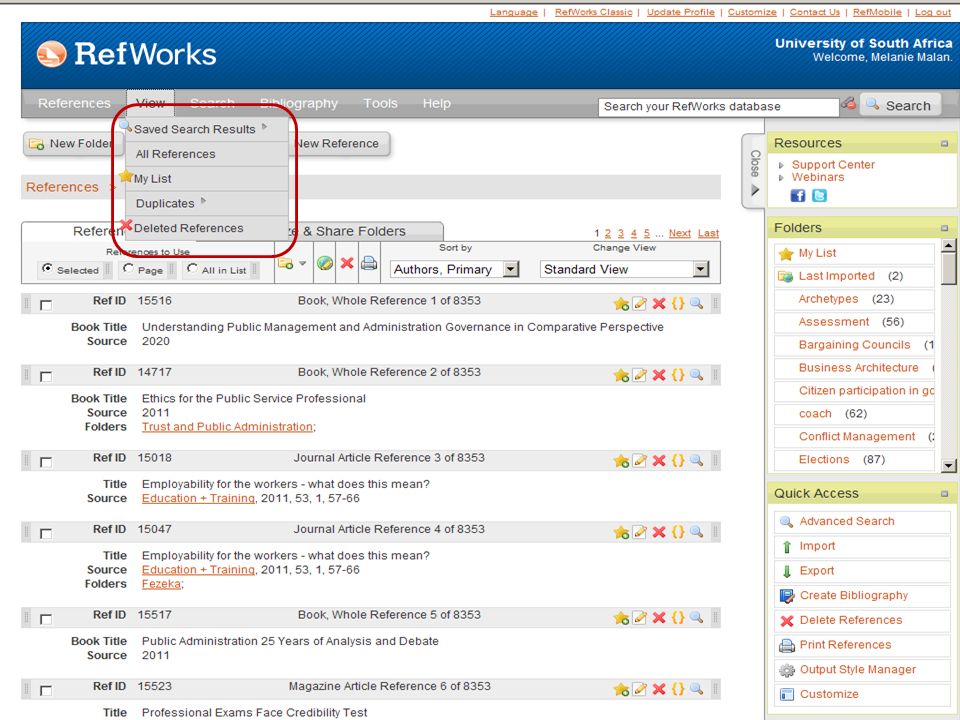960x720 pixels.
Task: Tick checkbox for Ref ID 15517
Action: (46, 620)
